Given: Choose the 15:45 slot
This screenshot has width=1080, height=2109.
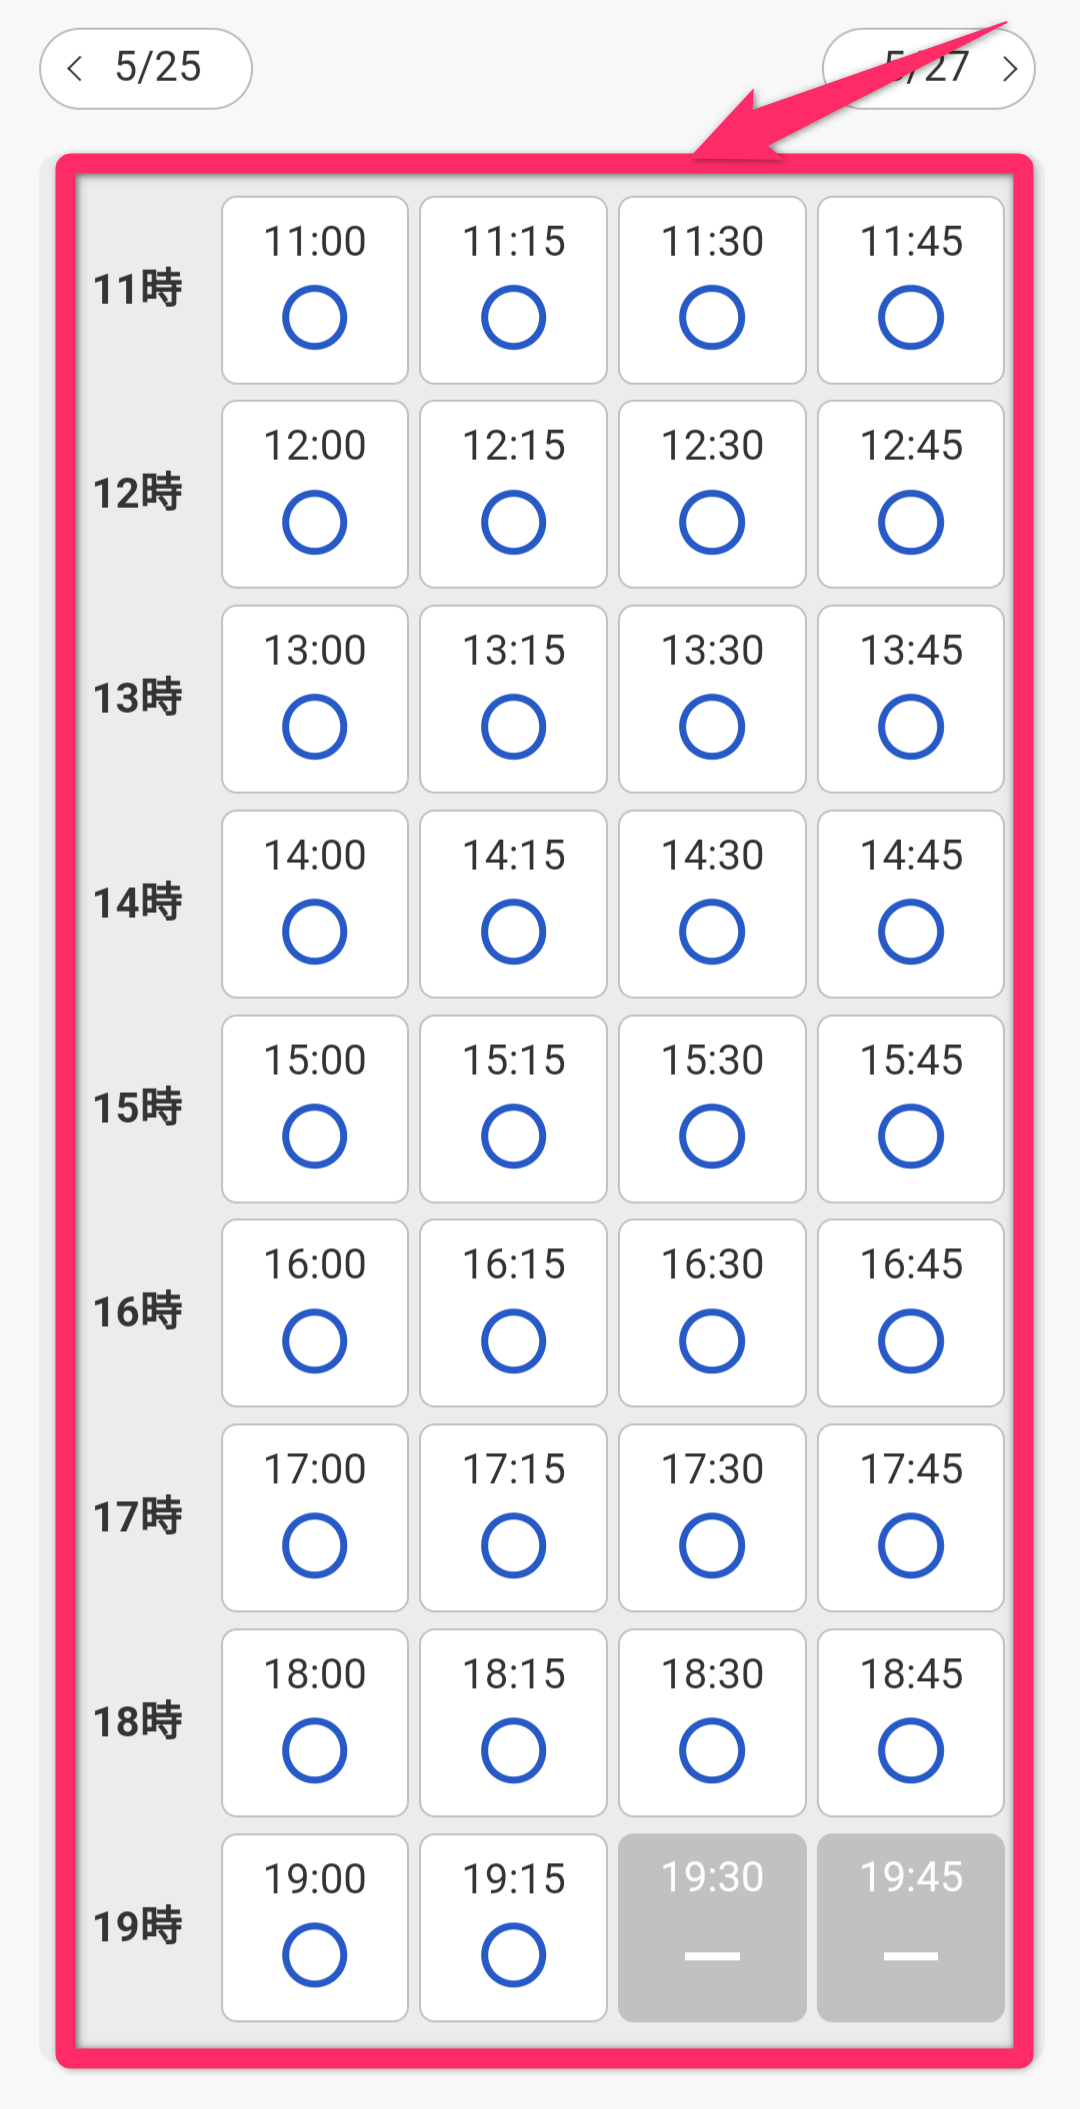Looking at the screenshot, I should pos(910,1109).
